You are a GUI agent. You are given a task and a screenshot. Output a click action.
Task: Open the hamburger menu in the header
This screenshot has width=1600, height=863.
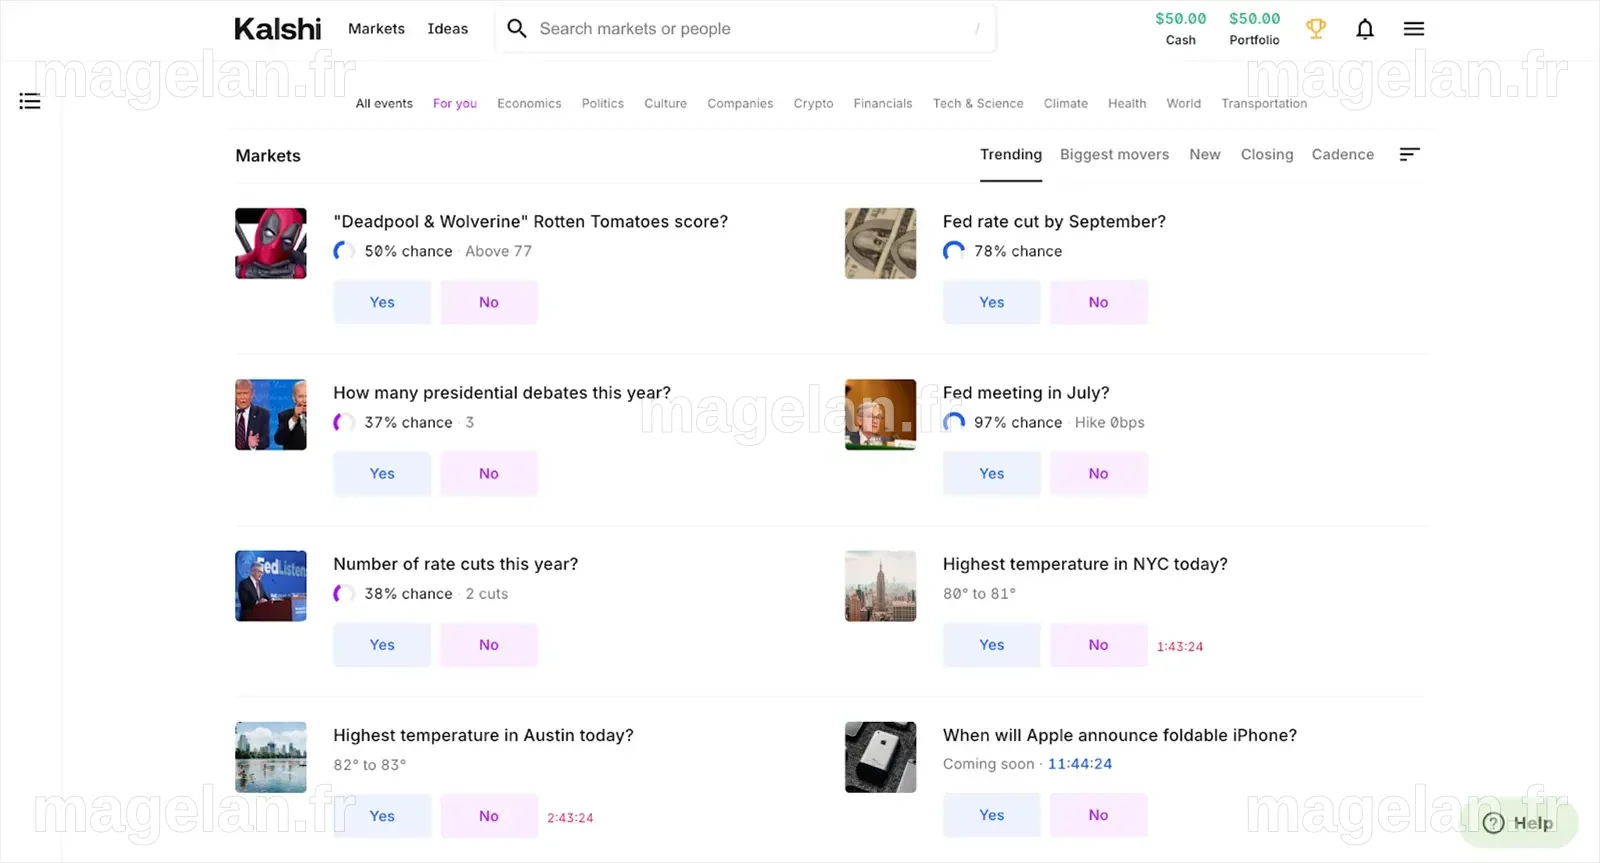[1414, 29]
